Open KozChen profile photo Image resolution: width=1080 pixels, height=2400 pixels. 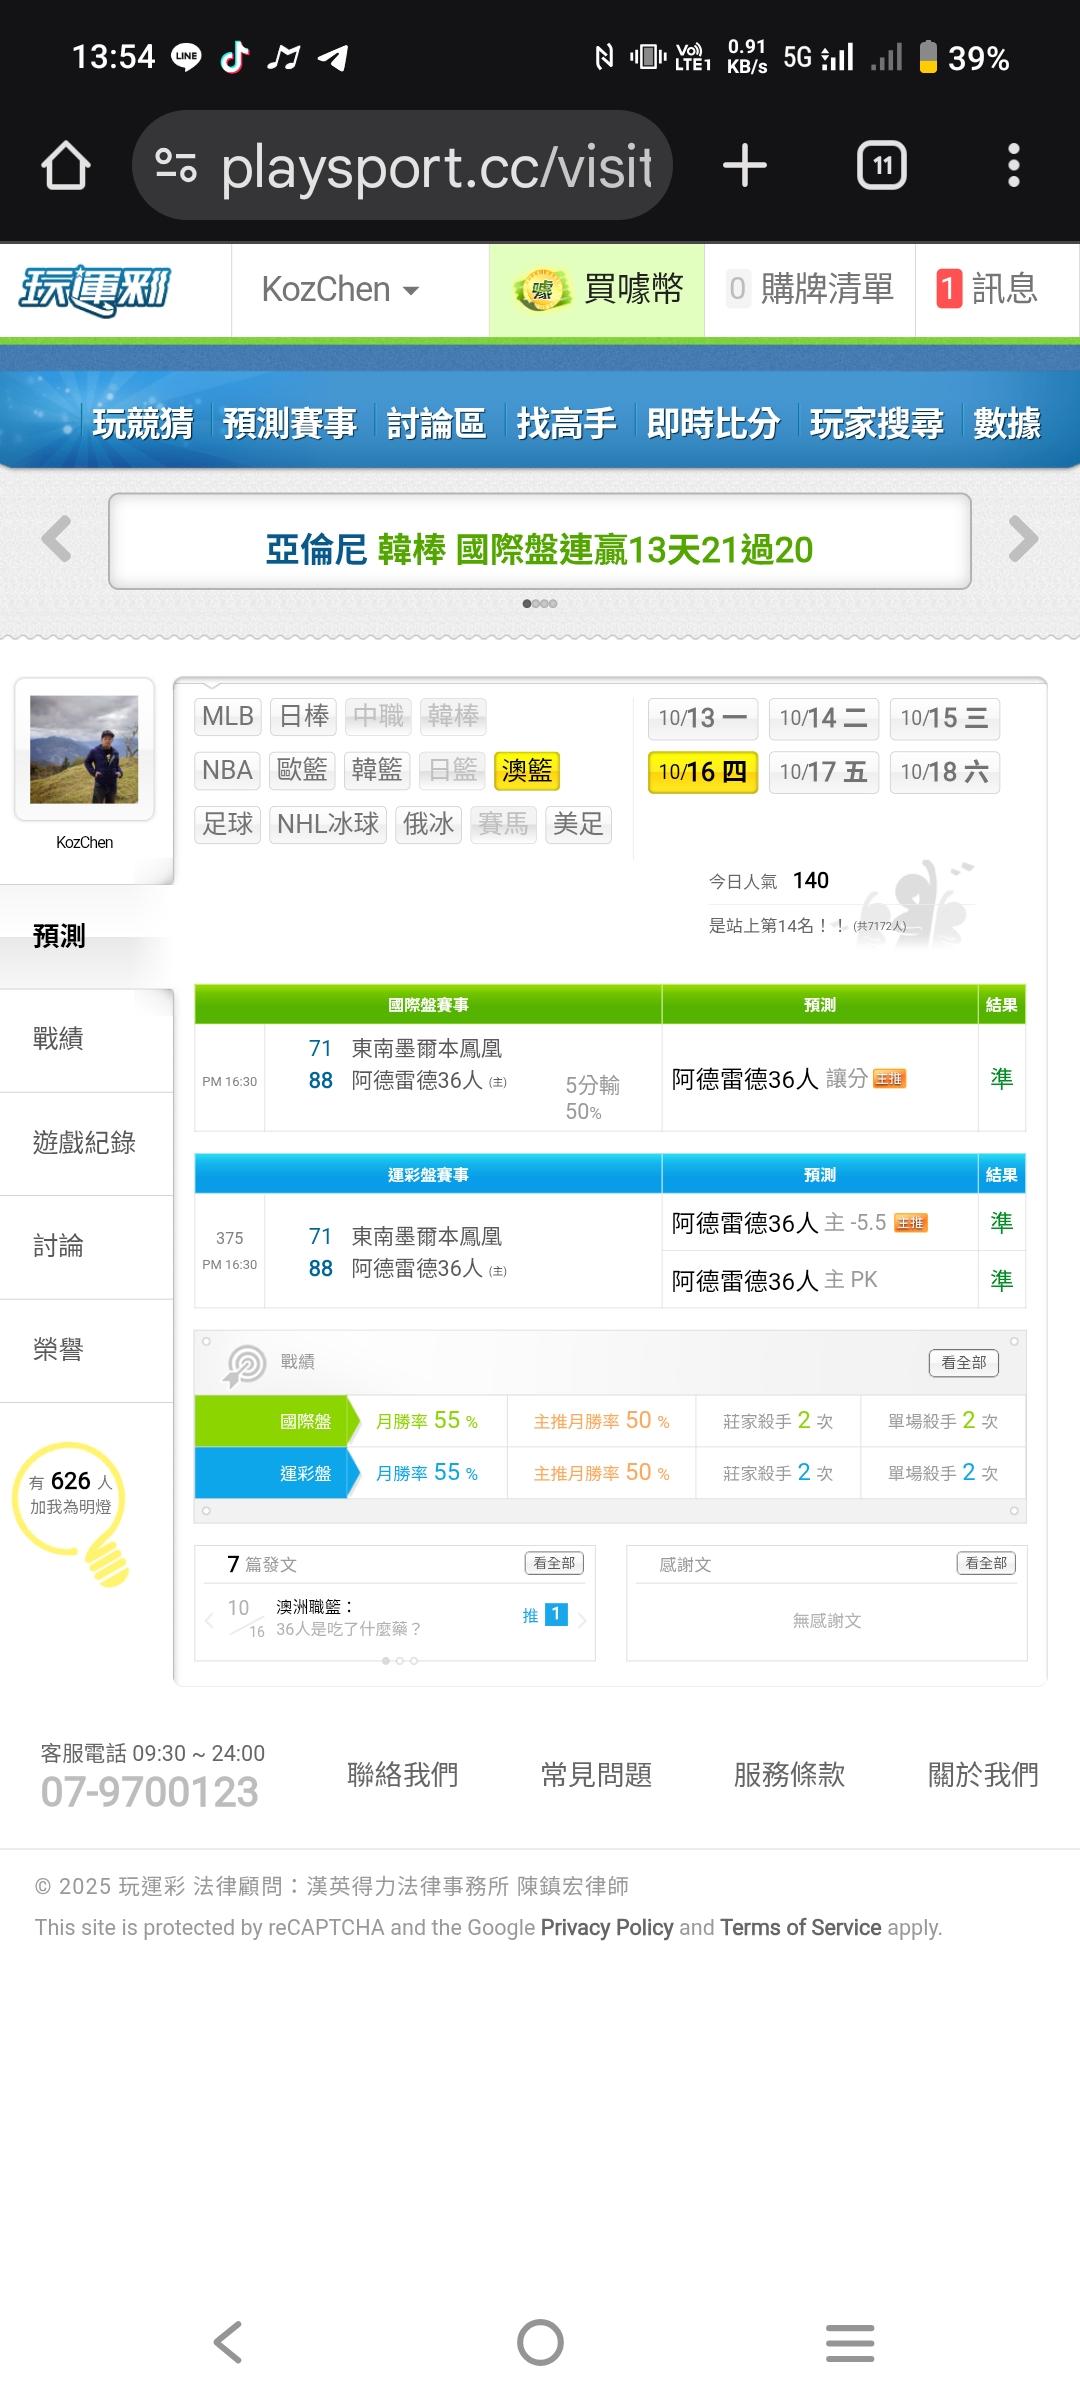[x=84, y=749]
